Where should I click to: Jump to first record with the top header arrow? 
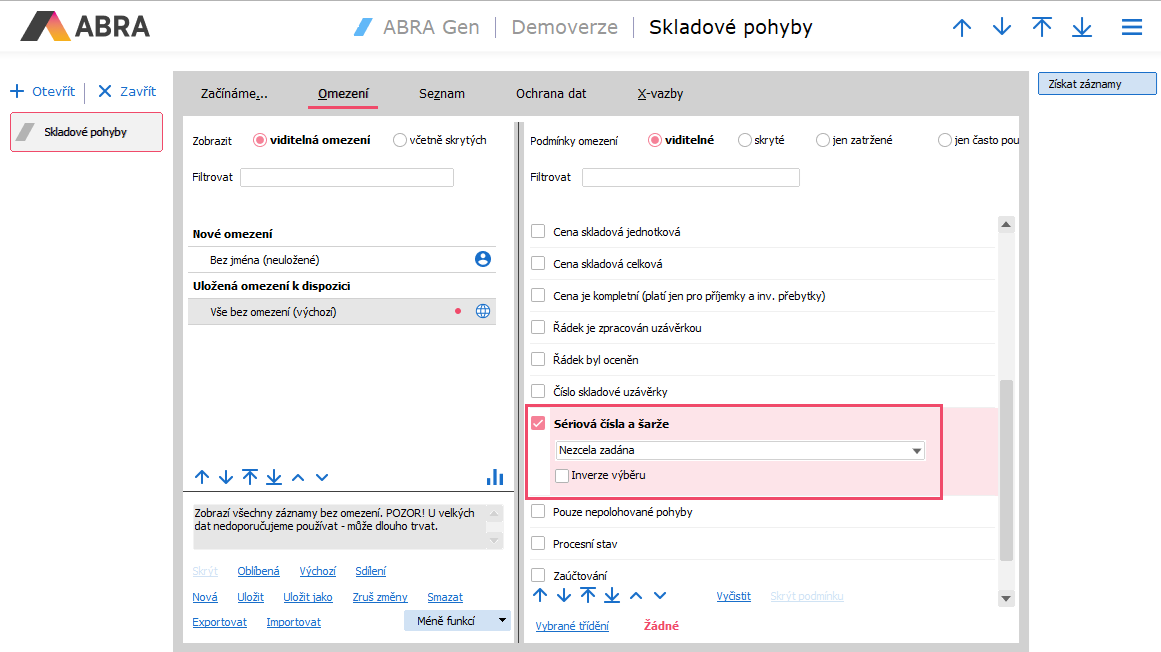click(x=1042, y=28)
